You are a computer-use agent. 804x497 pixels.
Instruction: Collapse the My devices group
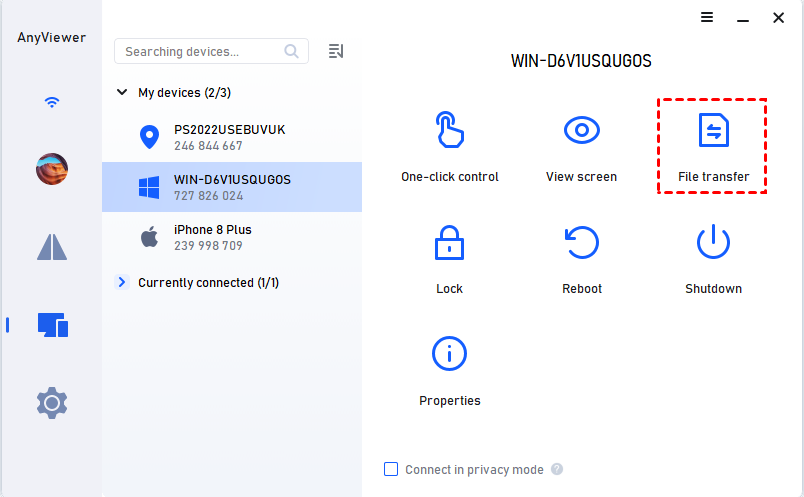(x=122, y=92)
